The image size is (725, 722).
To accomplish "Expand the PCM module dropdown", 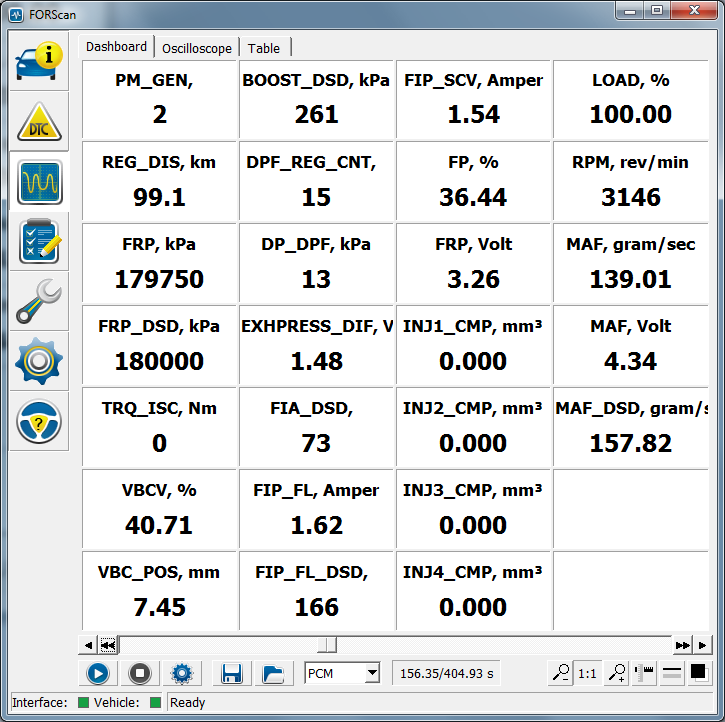I will [x=372, y=673].
